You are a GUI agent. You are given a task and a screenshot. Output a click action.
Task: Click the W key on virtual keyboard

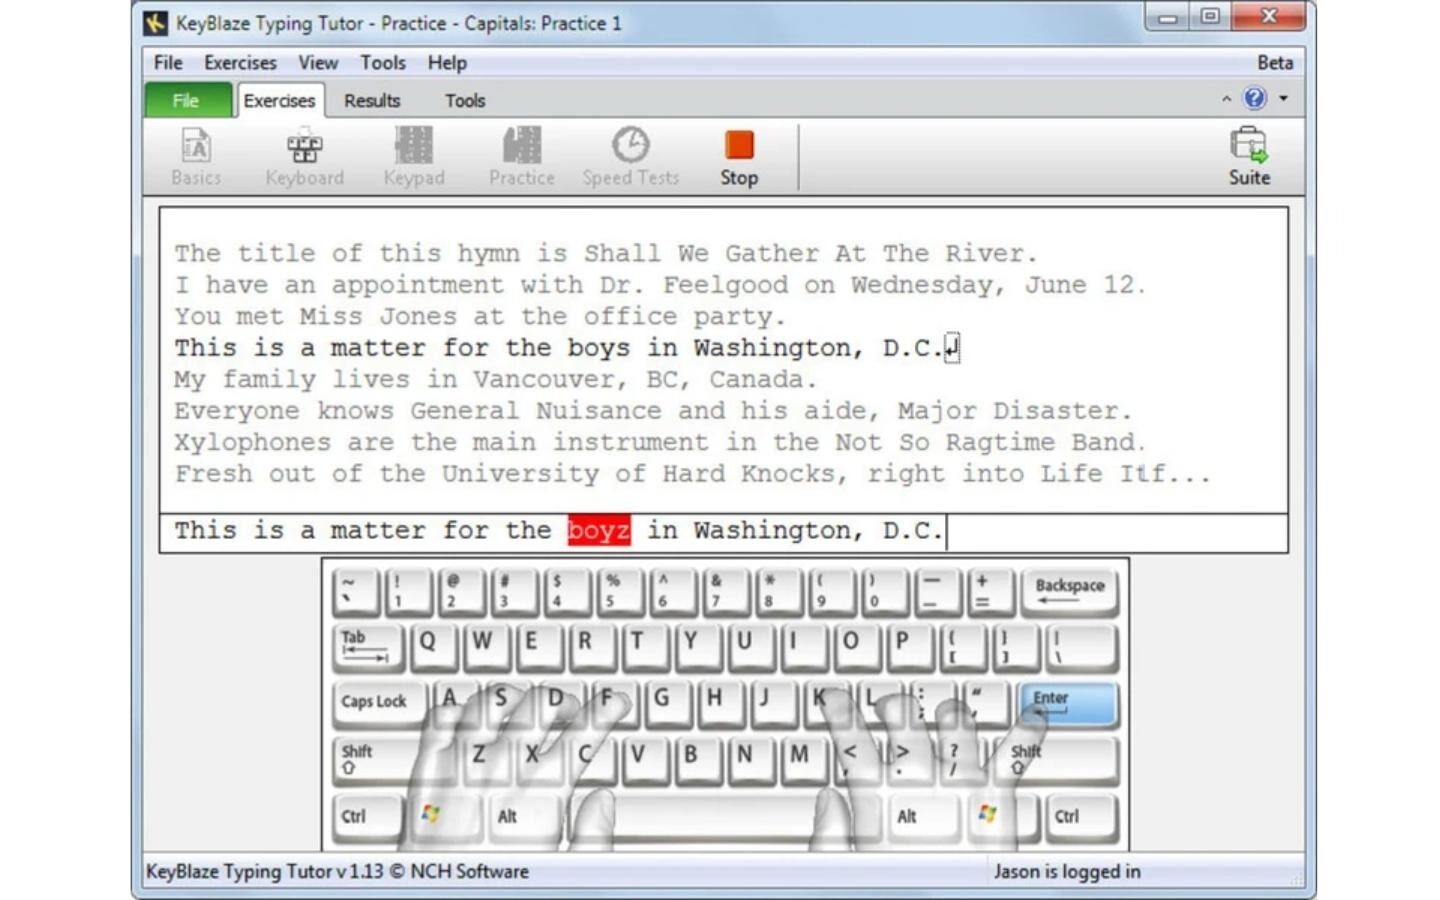486,647
